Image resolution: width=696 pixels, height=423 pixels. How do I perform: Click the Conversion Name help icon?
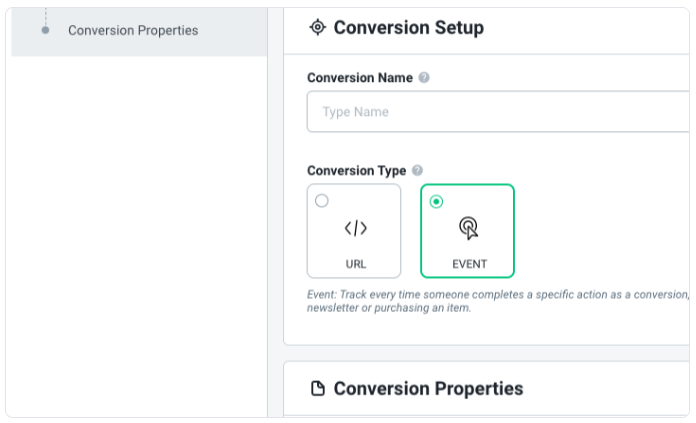[424, 78]
